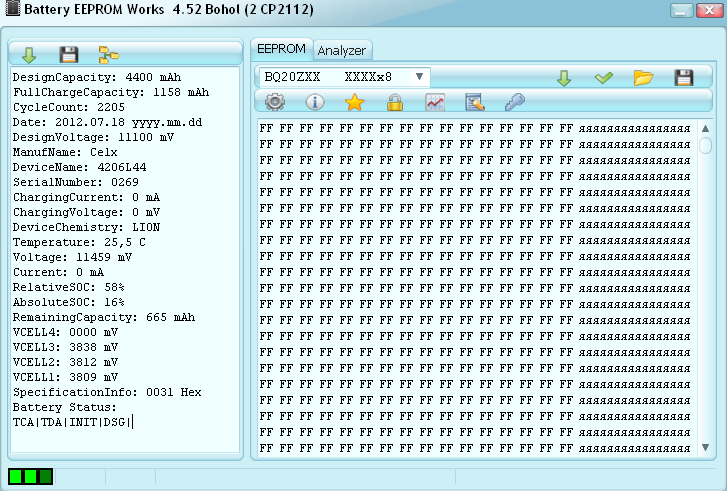Click the green progress indicator in status bar
This screenshot has height=491, width=727.
pos(31,476)
